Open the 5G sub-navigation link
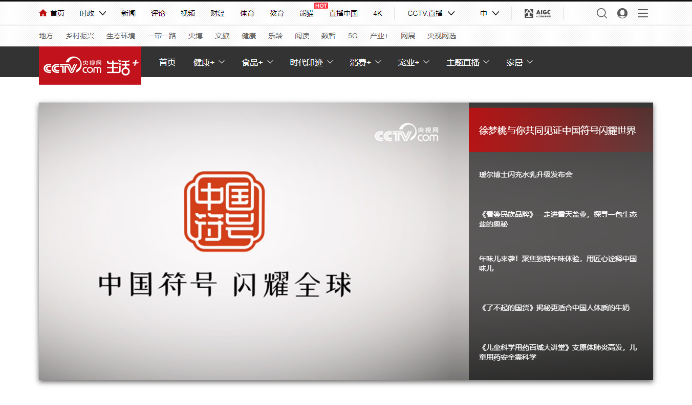This screenshot has width=692, height=405. 353,36
